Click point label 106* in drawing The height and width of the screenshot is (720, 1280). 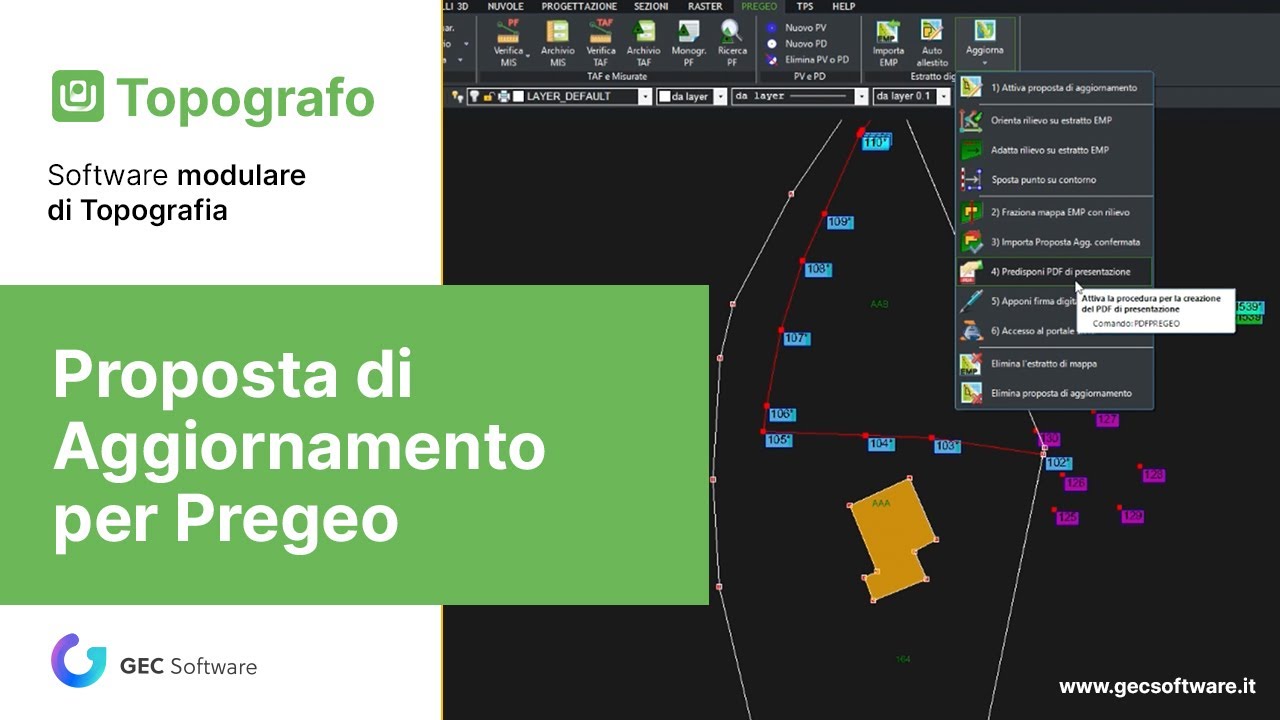782,414
